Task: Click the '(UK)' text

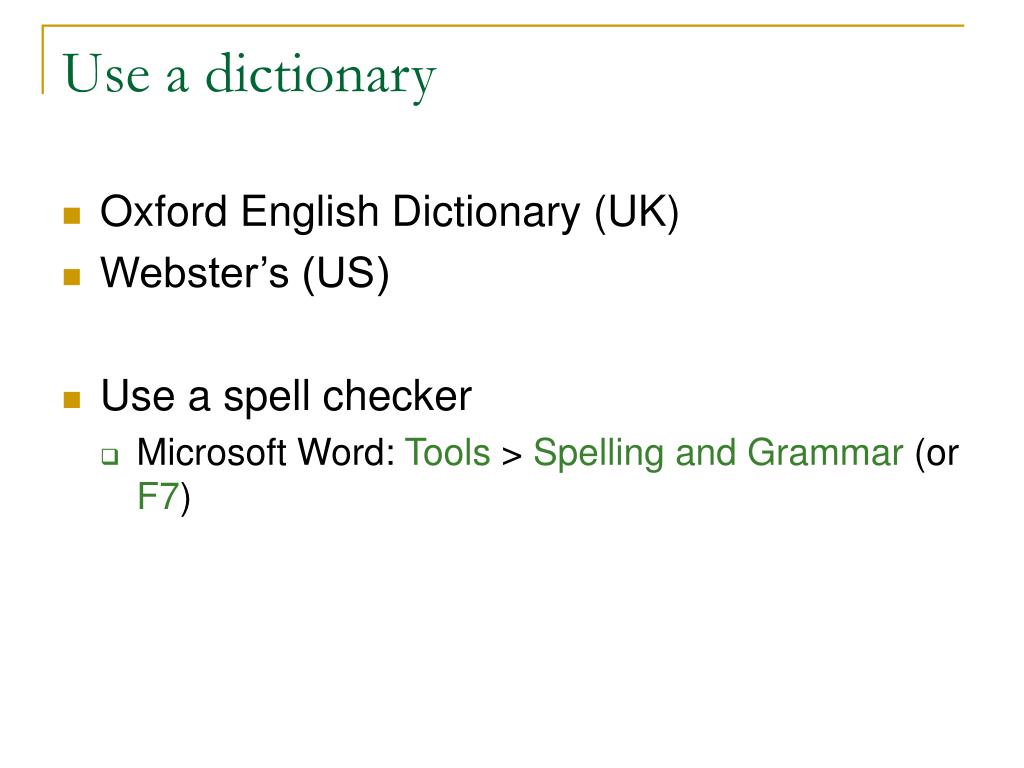Action: (x=637, y=213)
